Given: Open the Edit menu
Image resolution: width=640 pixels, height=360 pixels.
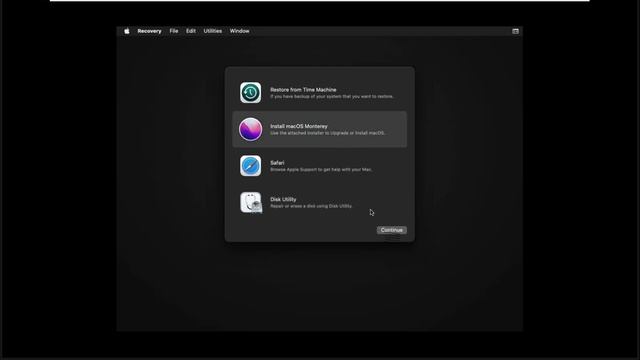Looking at the screenshot, I should tap(191, 31).
